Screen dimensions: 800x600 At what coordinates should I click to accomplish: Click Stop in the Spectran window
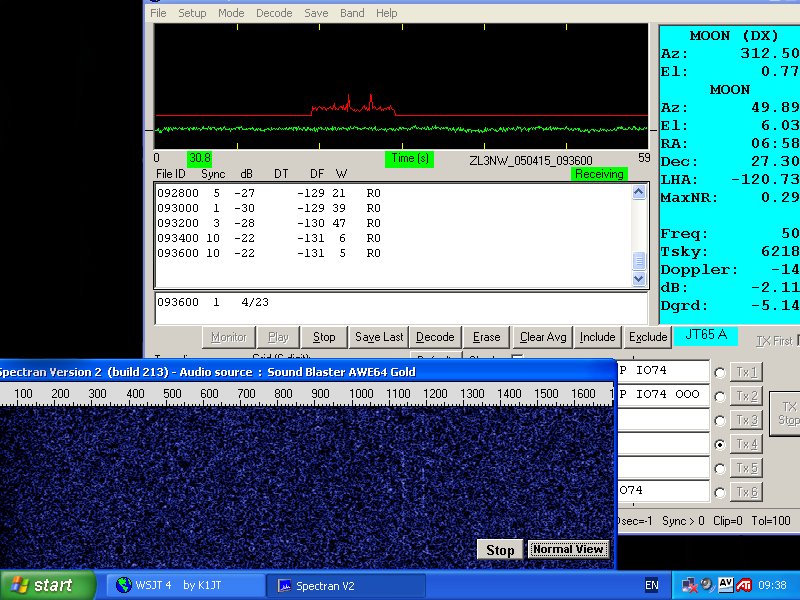[500, 550]
